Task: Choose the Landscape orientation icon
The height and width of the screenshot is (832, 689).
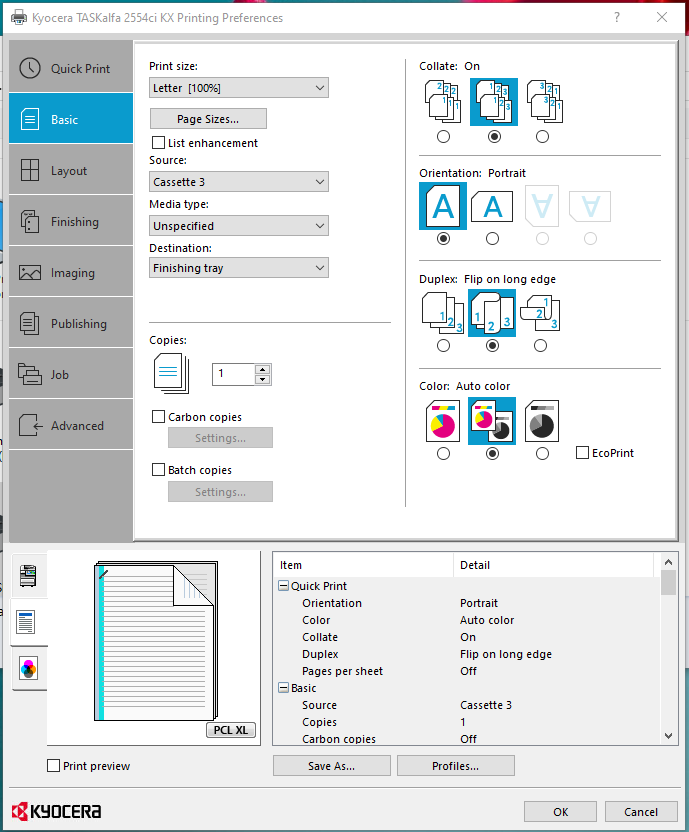Action: point(492,206)
